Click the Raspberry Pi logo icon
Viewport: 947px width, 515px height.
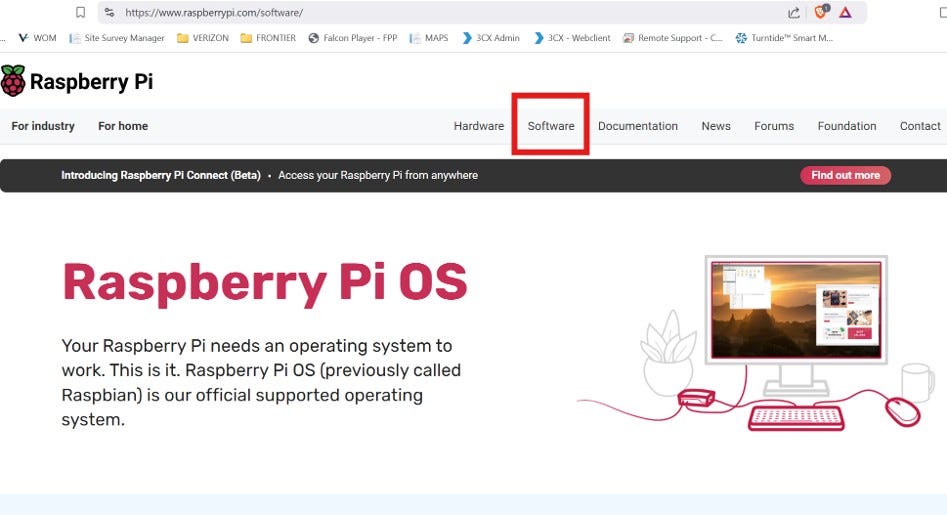point(13,81)
